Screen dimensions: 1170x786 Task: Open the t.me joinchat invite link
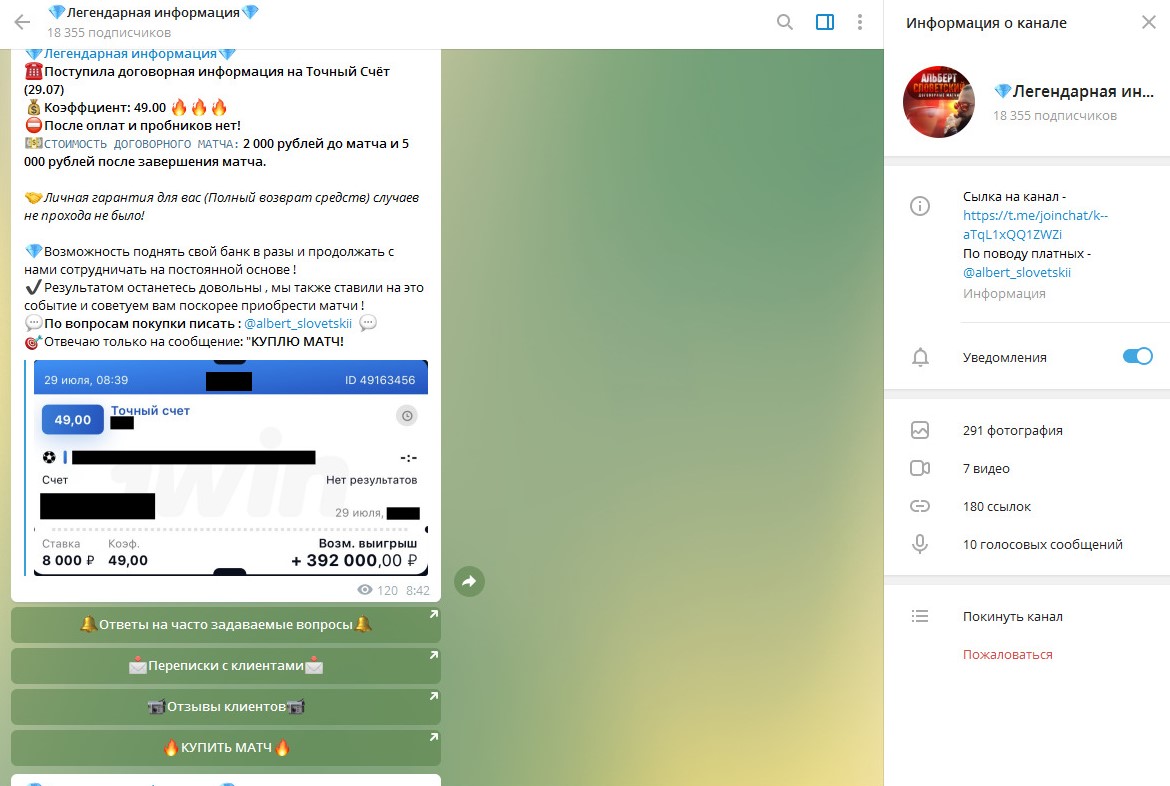pyautogui.click(x=1035, y=225)
